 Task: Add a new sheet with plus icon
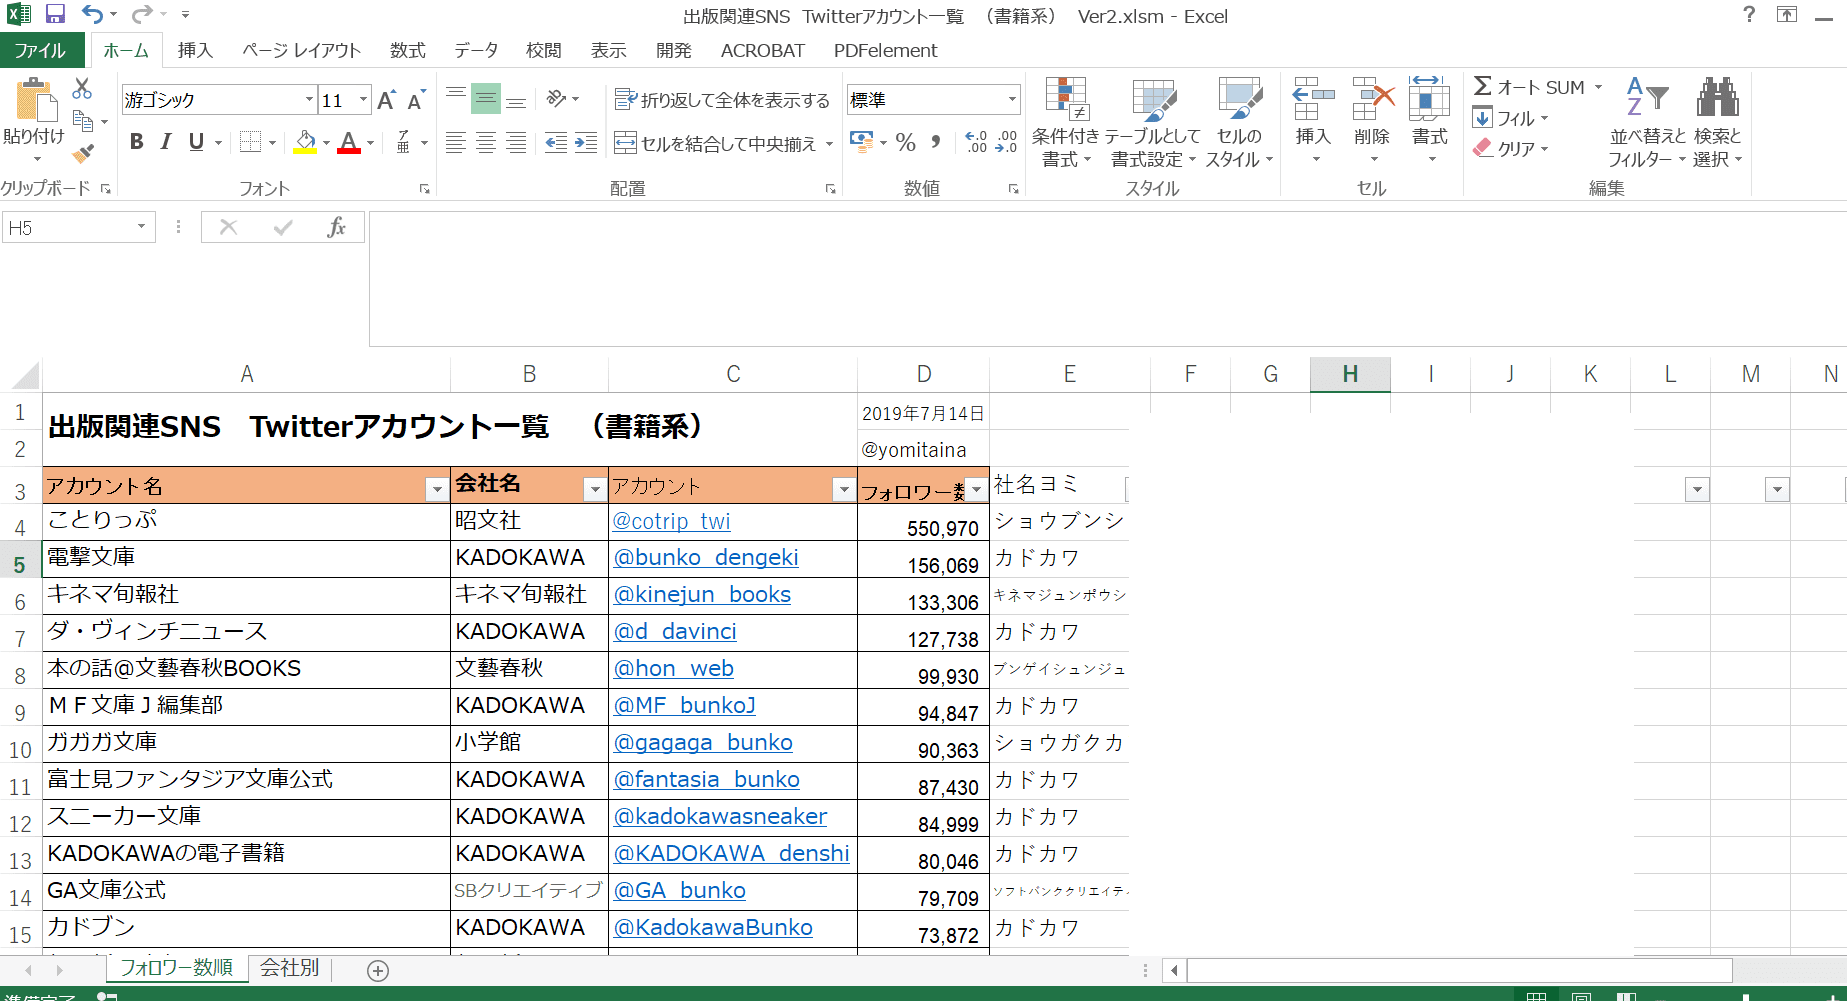coord(378,970)
